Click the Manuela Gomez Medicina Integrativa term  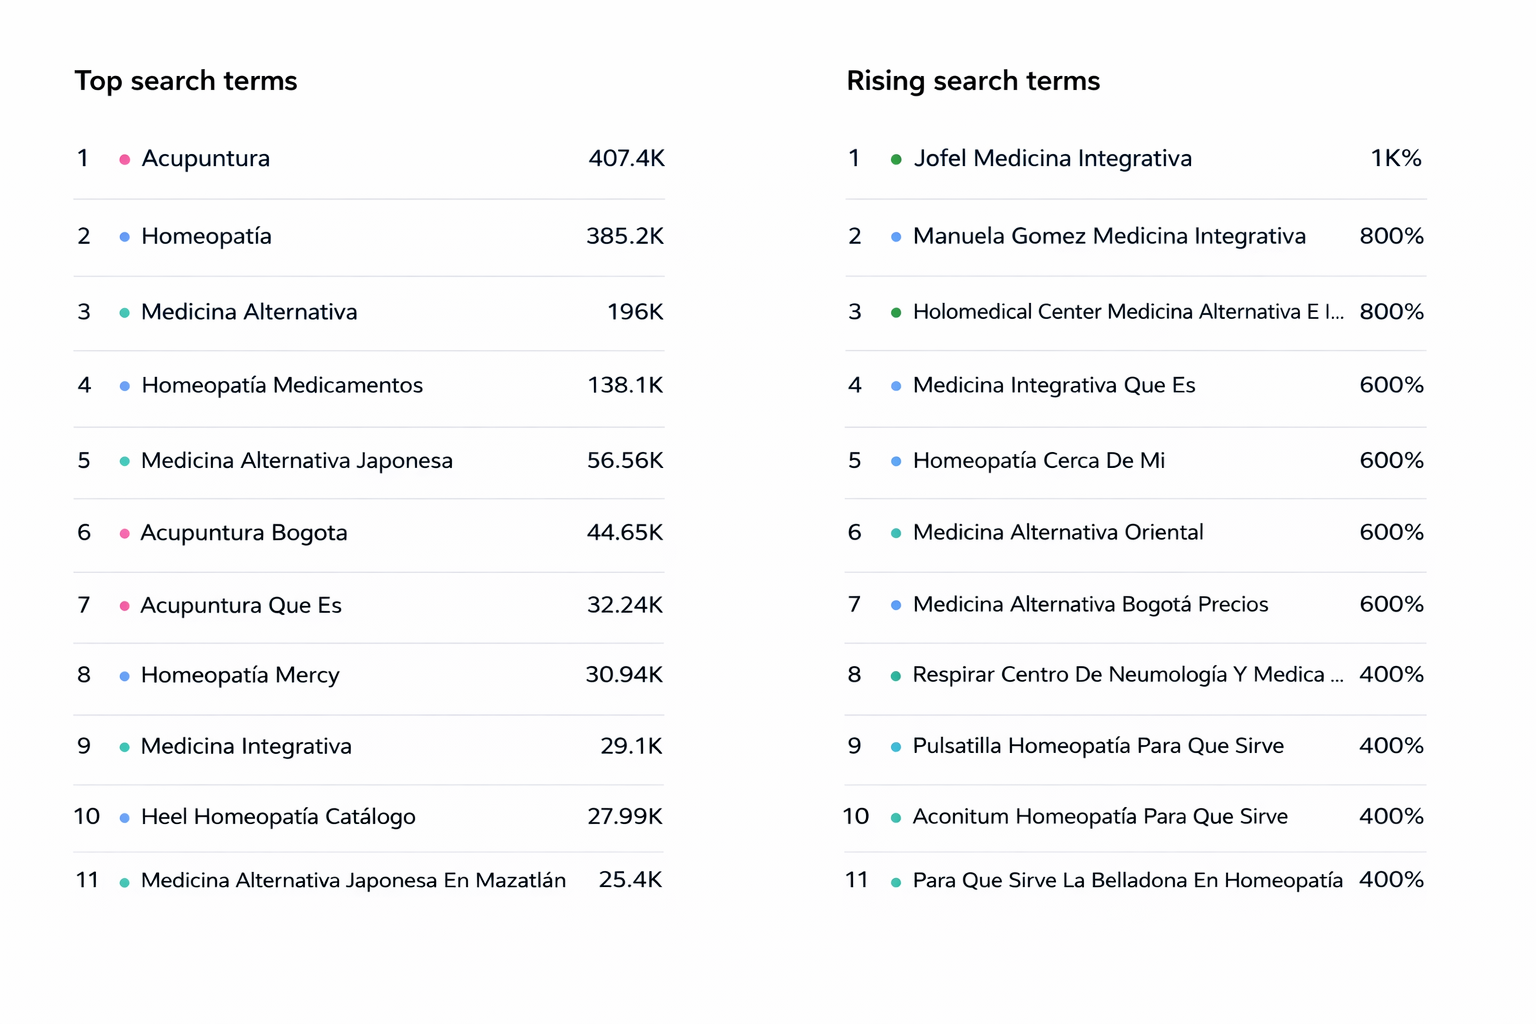1109,236
